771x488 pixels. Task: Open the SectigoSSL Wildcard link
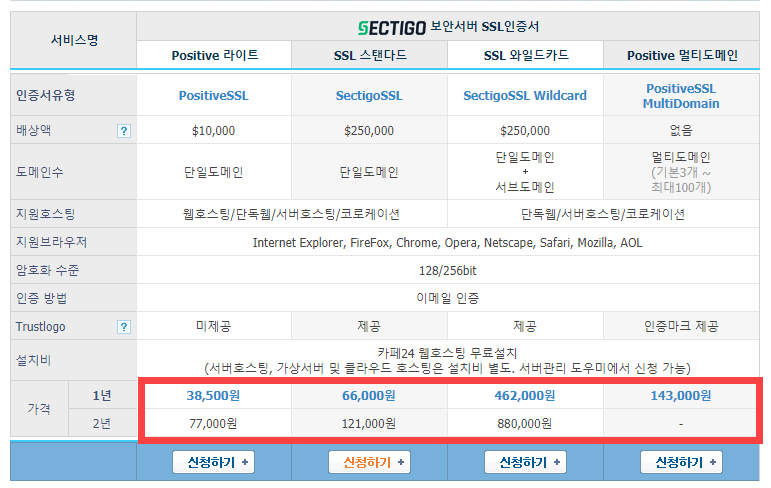coord(525,95)
